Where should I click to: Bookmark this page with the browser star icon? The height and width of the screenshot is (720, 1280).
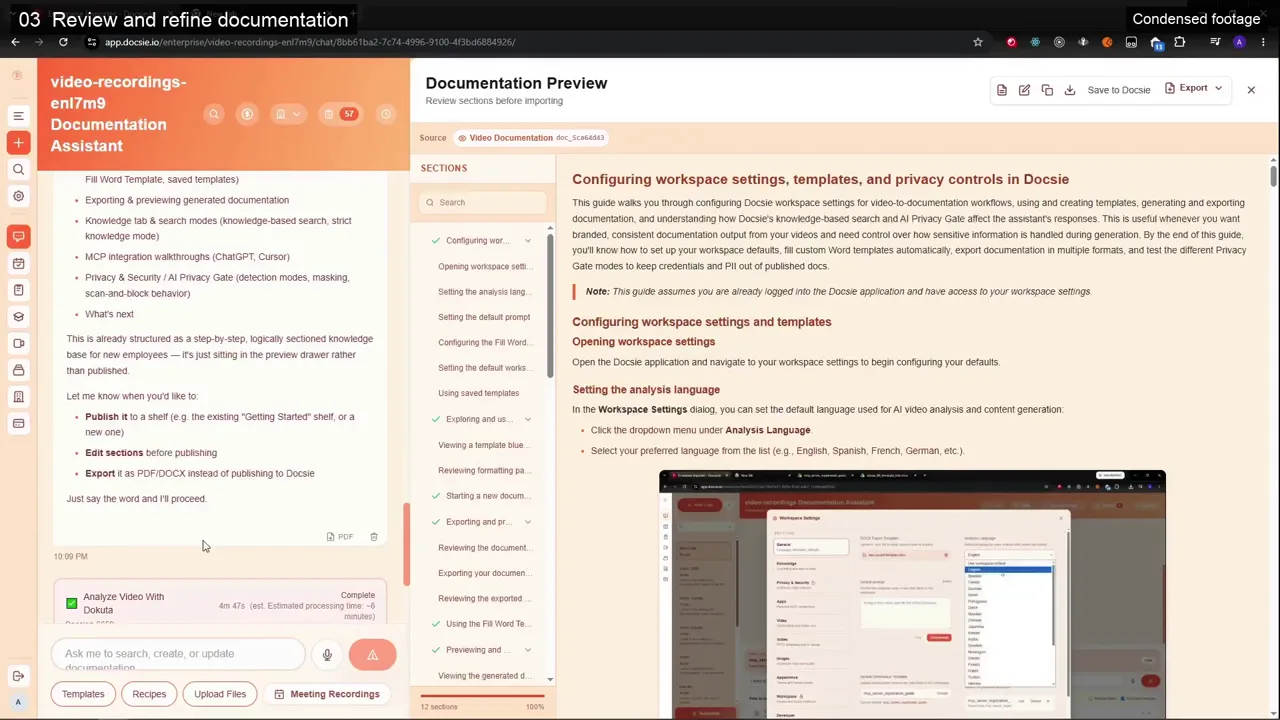point(978,42)
